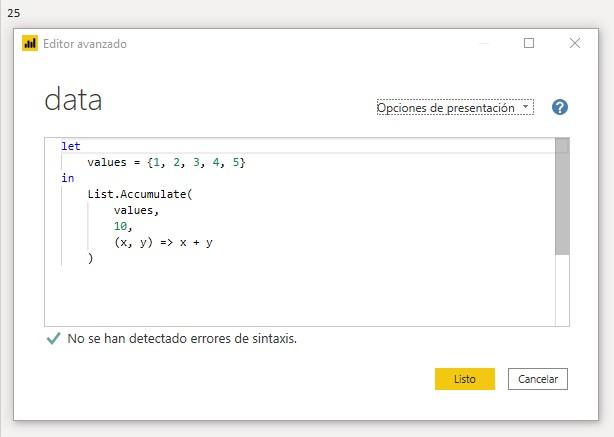
Task: Click the 'No se han detectado errores' message
Action: tap(182, 339)
